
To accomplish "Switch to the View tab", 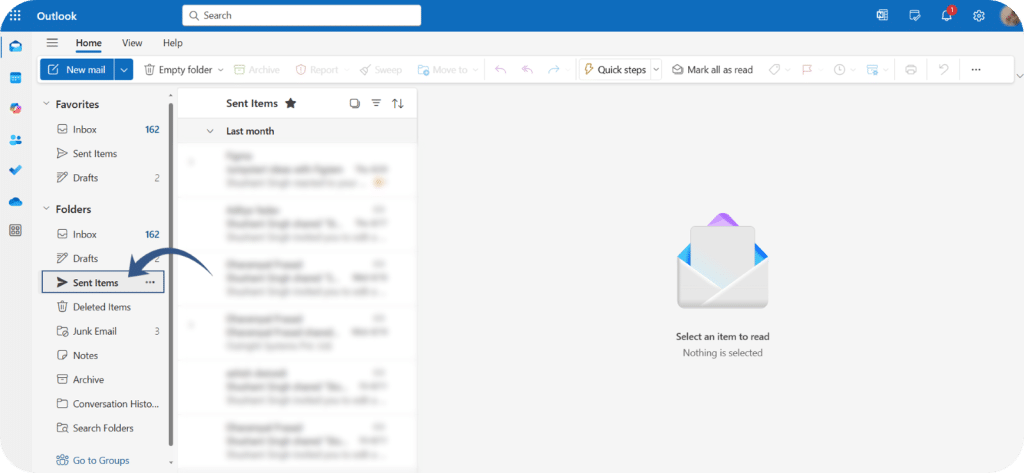I will 132,43.
